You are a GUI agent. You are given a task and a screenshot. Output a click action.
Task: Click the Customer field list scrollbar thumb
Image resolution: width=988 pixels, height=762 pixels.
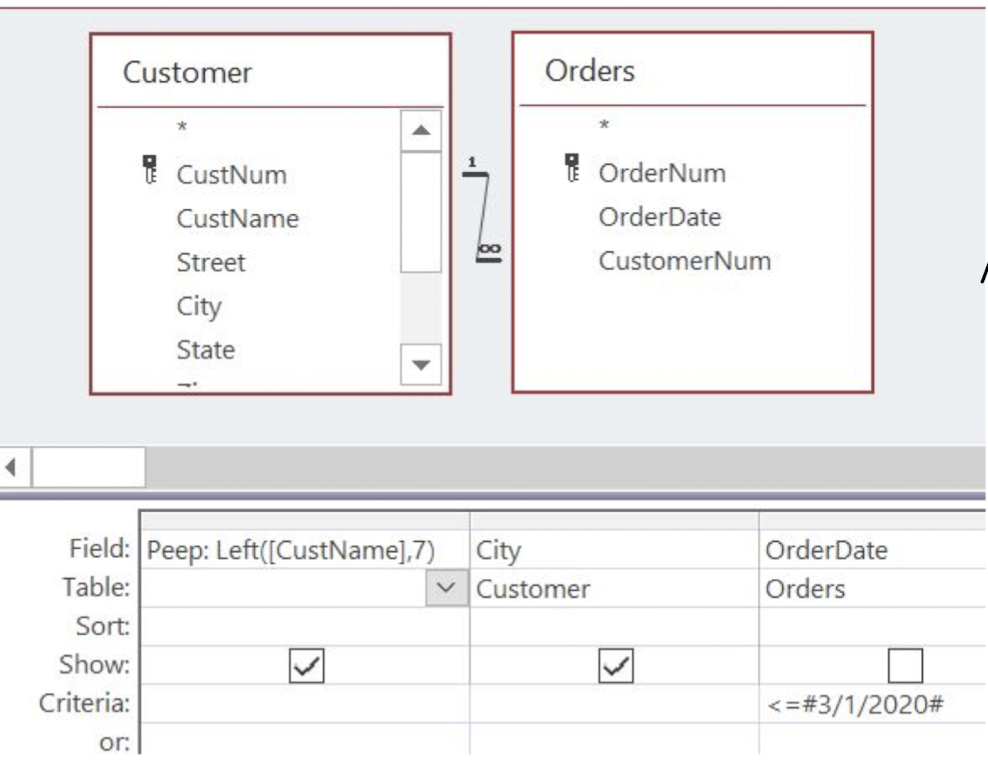[x=421, y=212]
